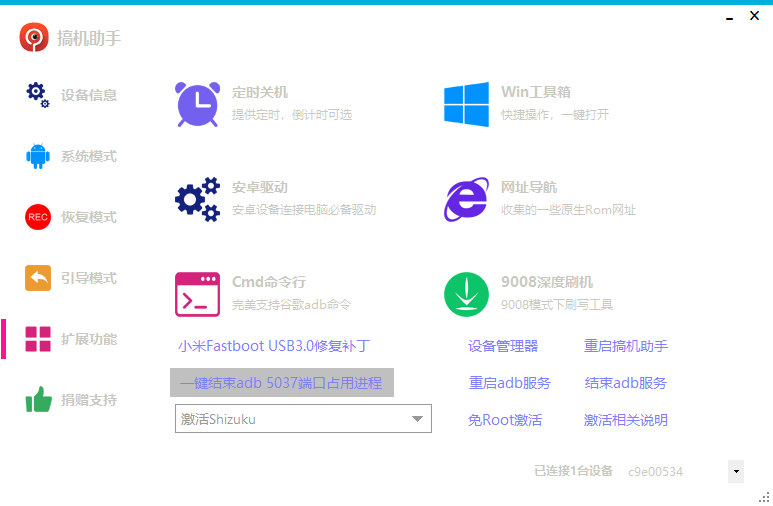773x506 pixels.
Task: Click the 重启adb服务 link
Action: click(509, 383)
